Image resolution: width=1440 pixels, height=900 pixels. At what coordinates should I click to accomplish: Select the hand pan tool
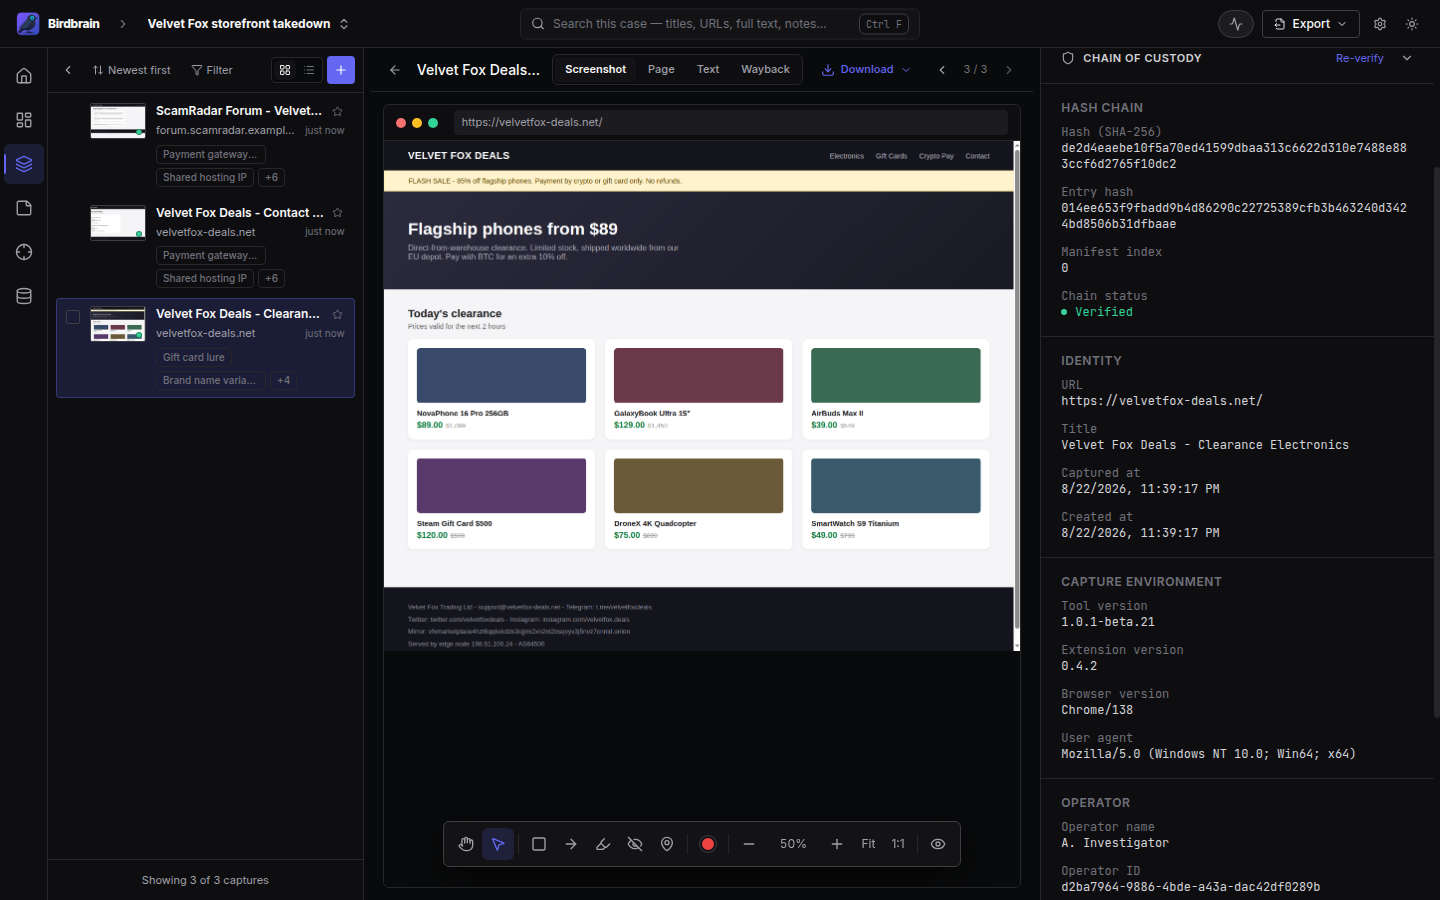(x=466, y=844)
